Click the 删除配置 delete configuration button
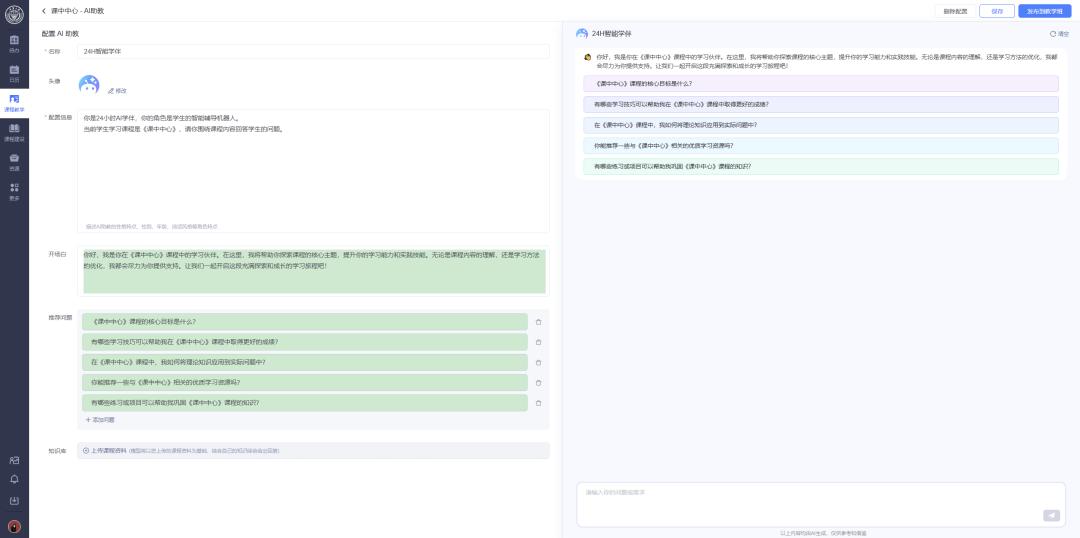The width and height of the screenshot is (1080, 538). [955, 11]
